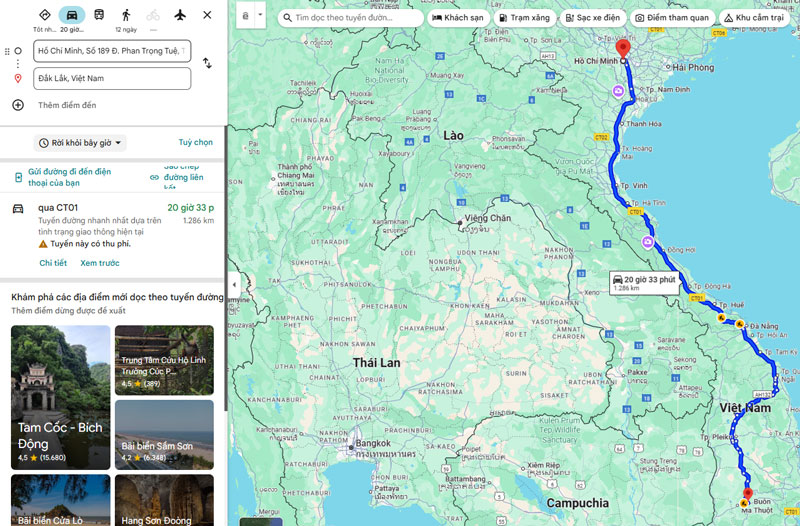
Task: Show 'Sạc xe điện' EV charging stations
Action: [x=592, y=18]
